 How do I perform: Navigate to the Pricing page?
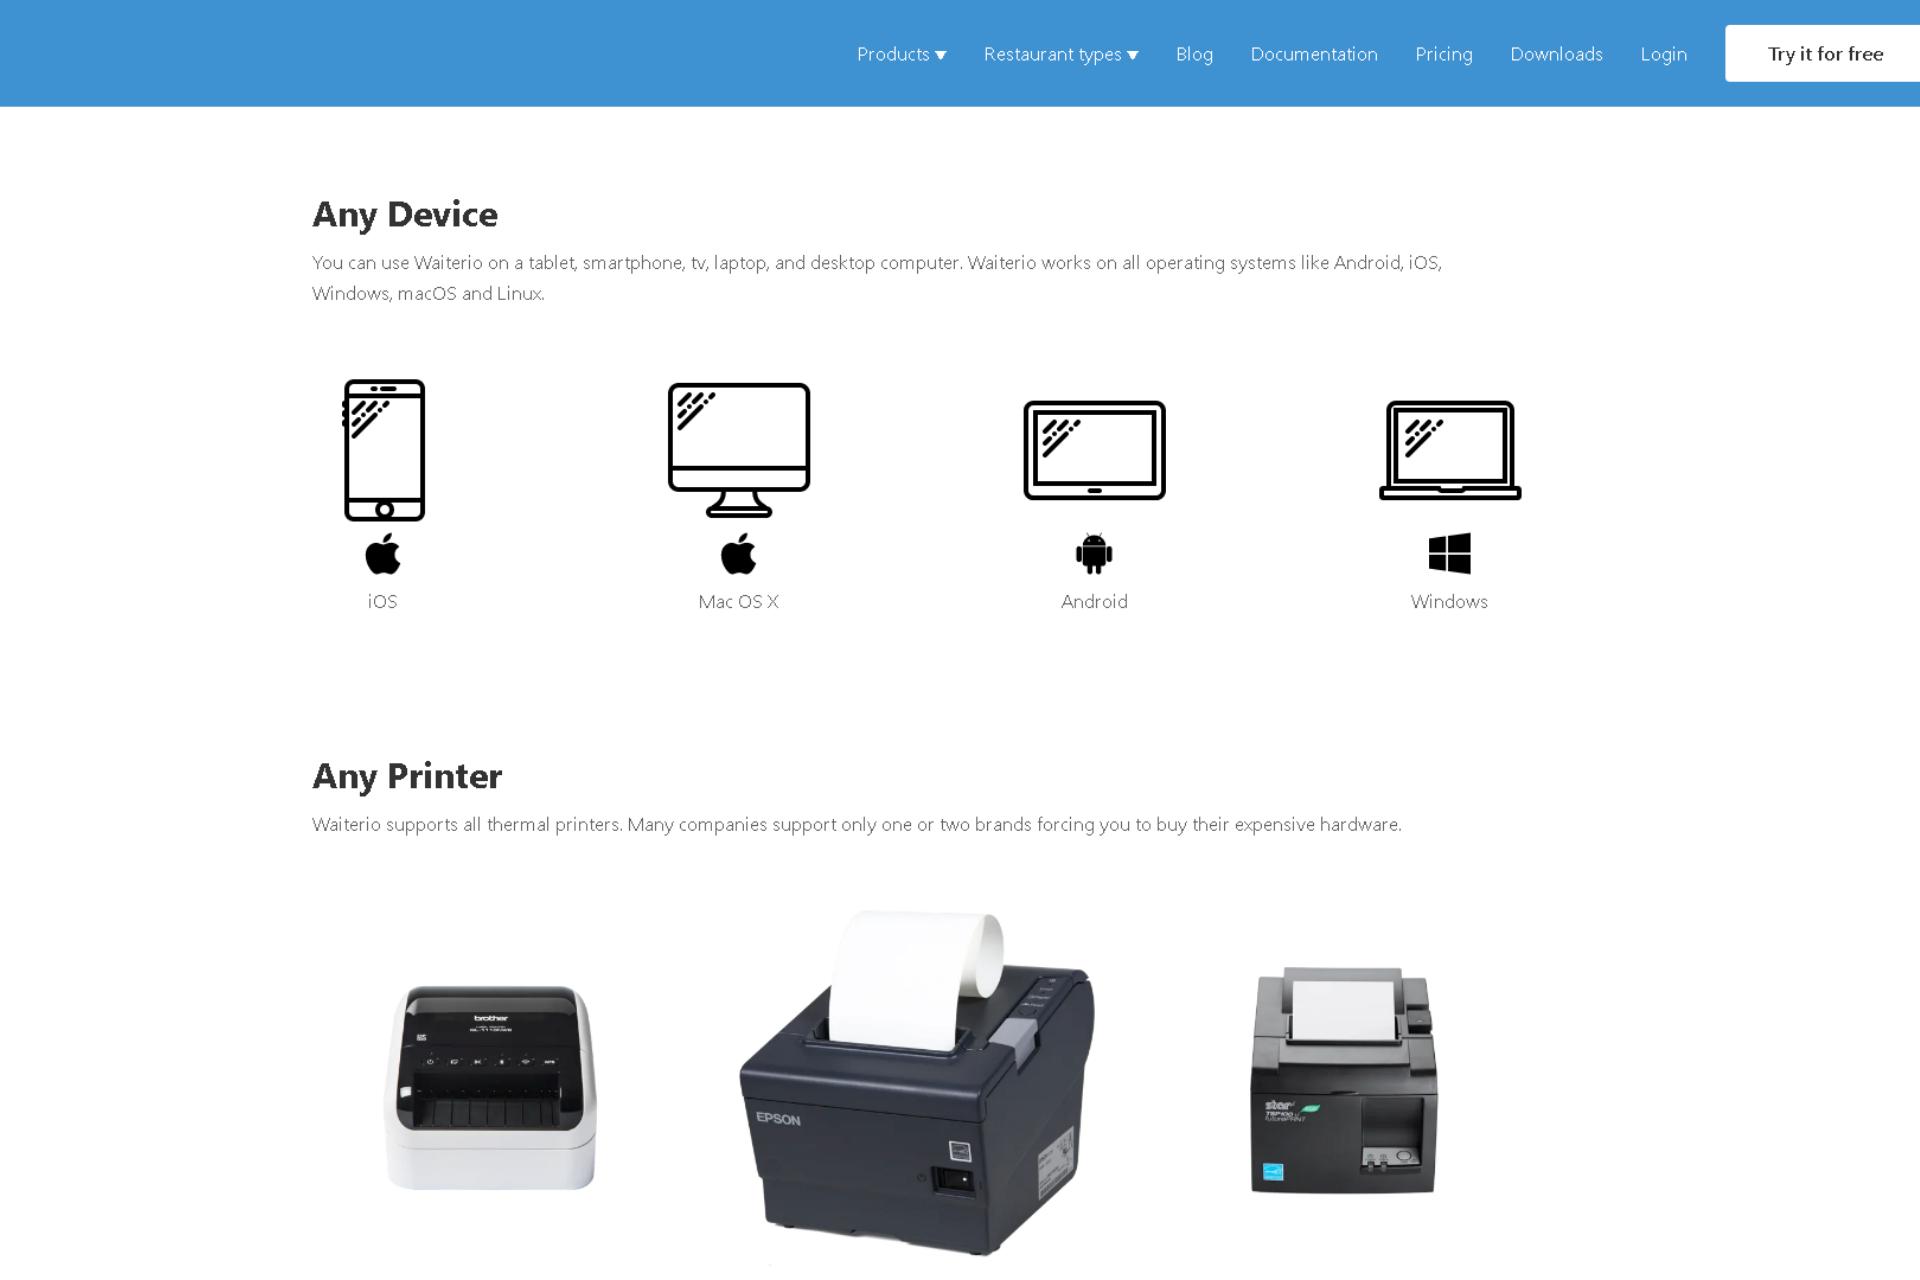[x=1443, y=53]
